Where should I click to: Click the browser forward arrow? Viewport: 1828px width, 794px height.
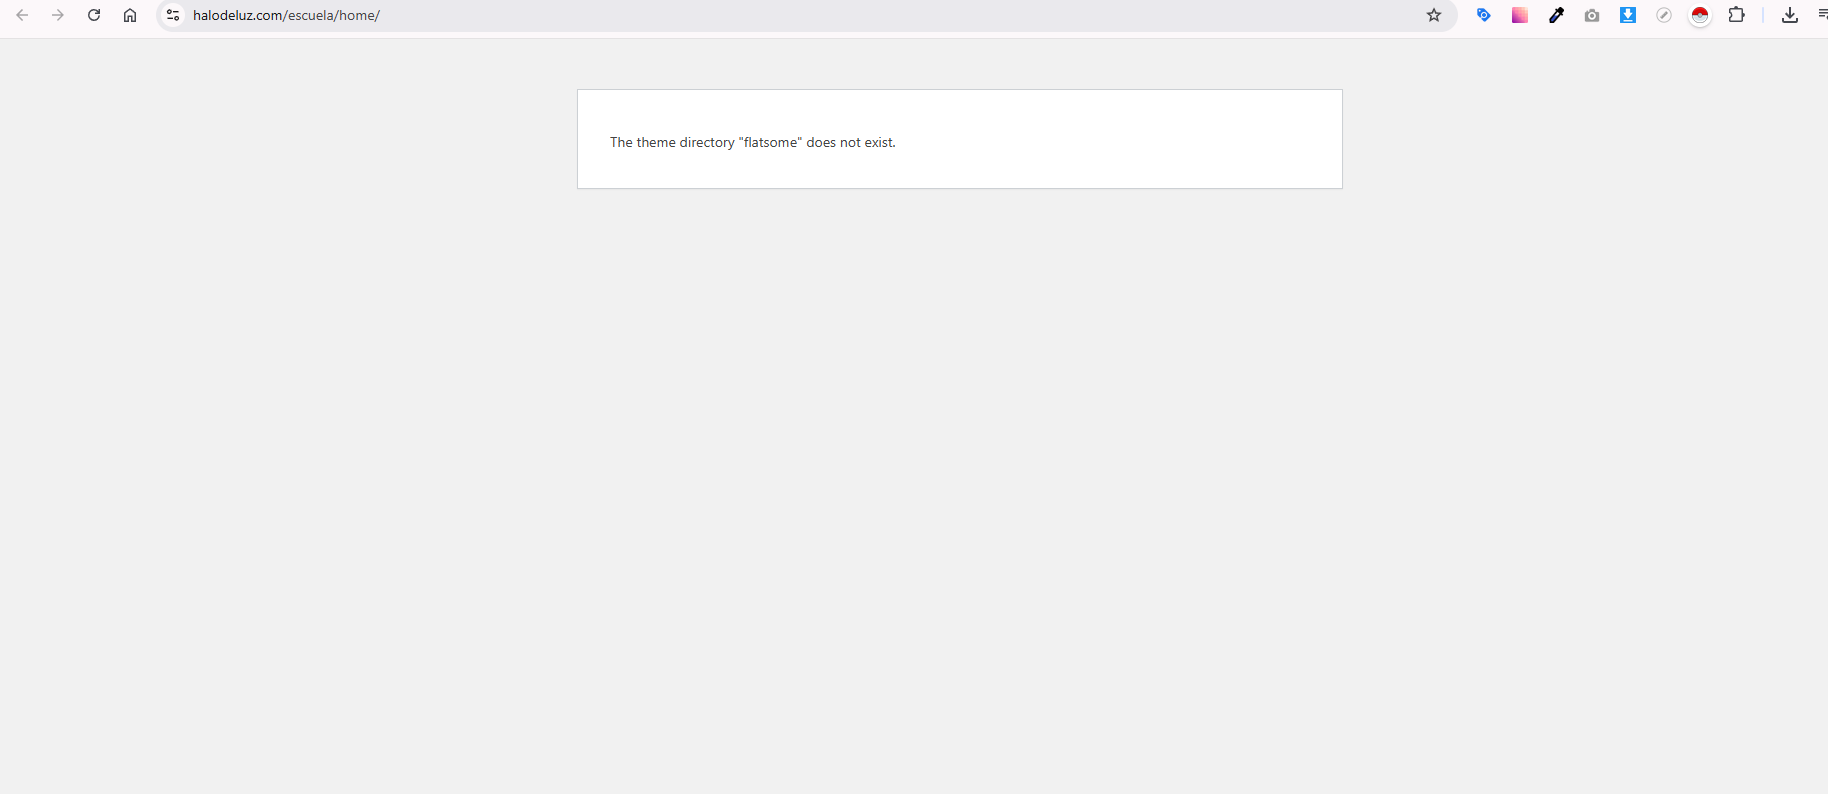click(x=58, y=15)
